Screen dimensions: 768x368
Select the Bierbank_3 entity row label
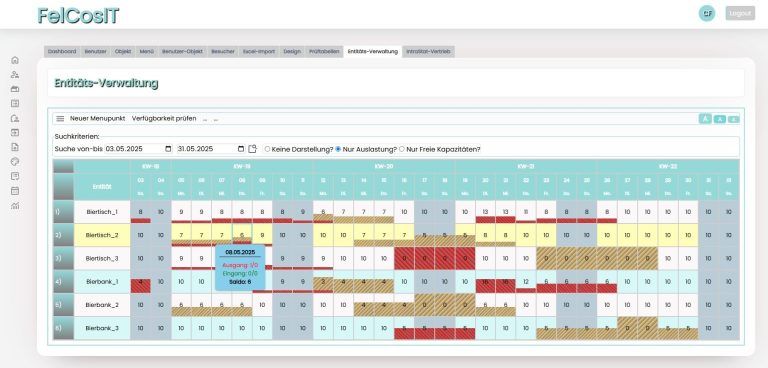tap(102, 328)
